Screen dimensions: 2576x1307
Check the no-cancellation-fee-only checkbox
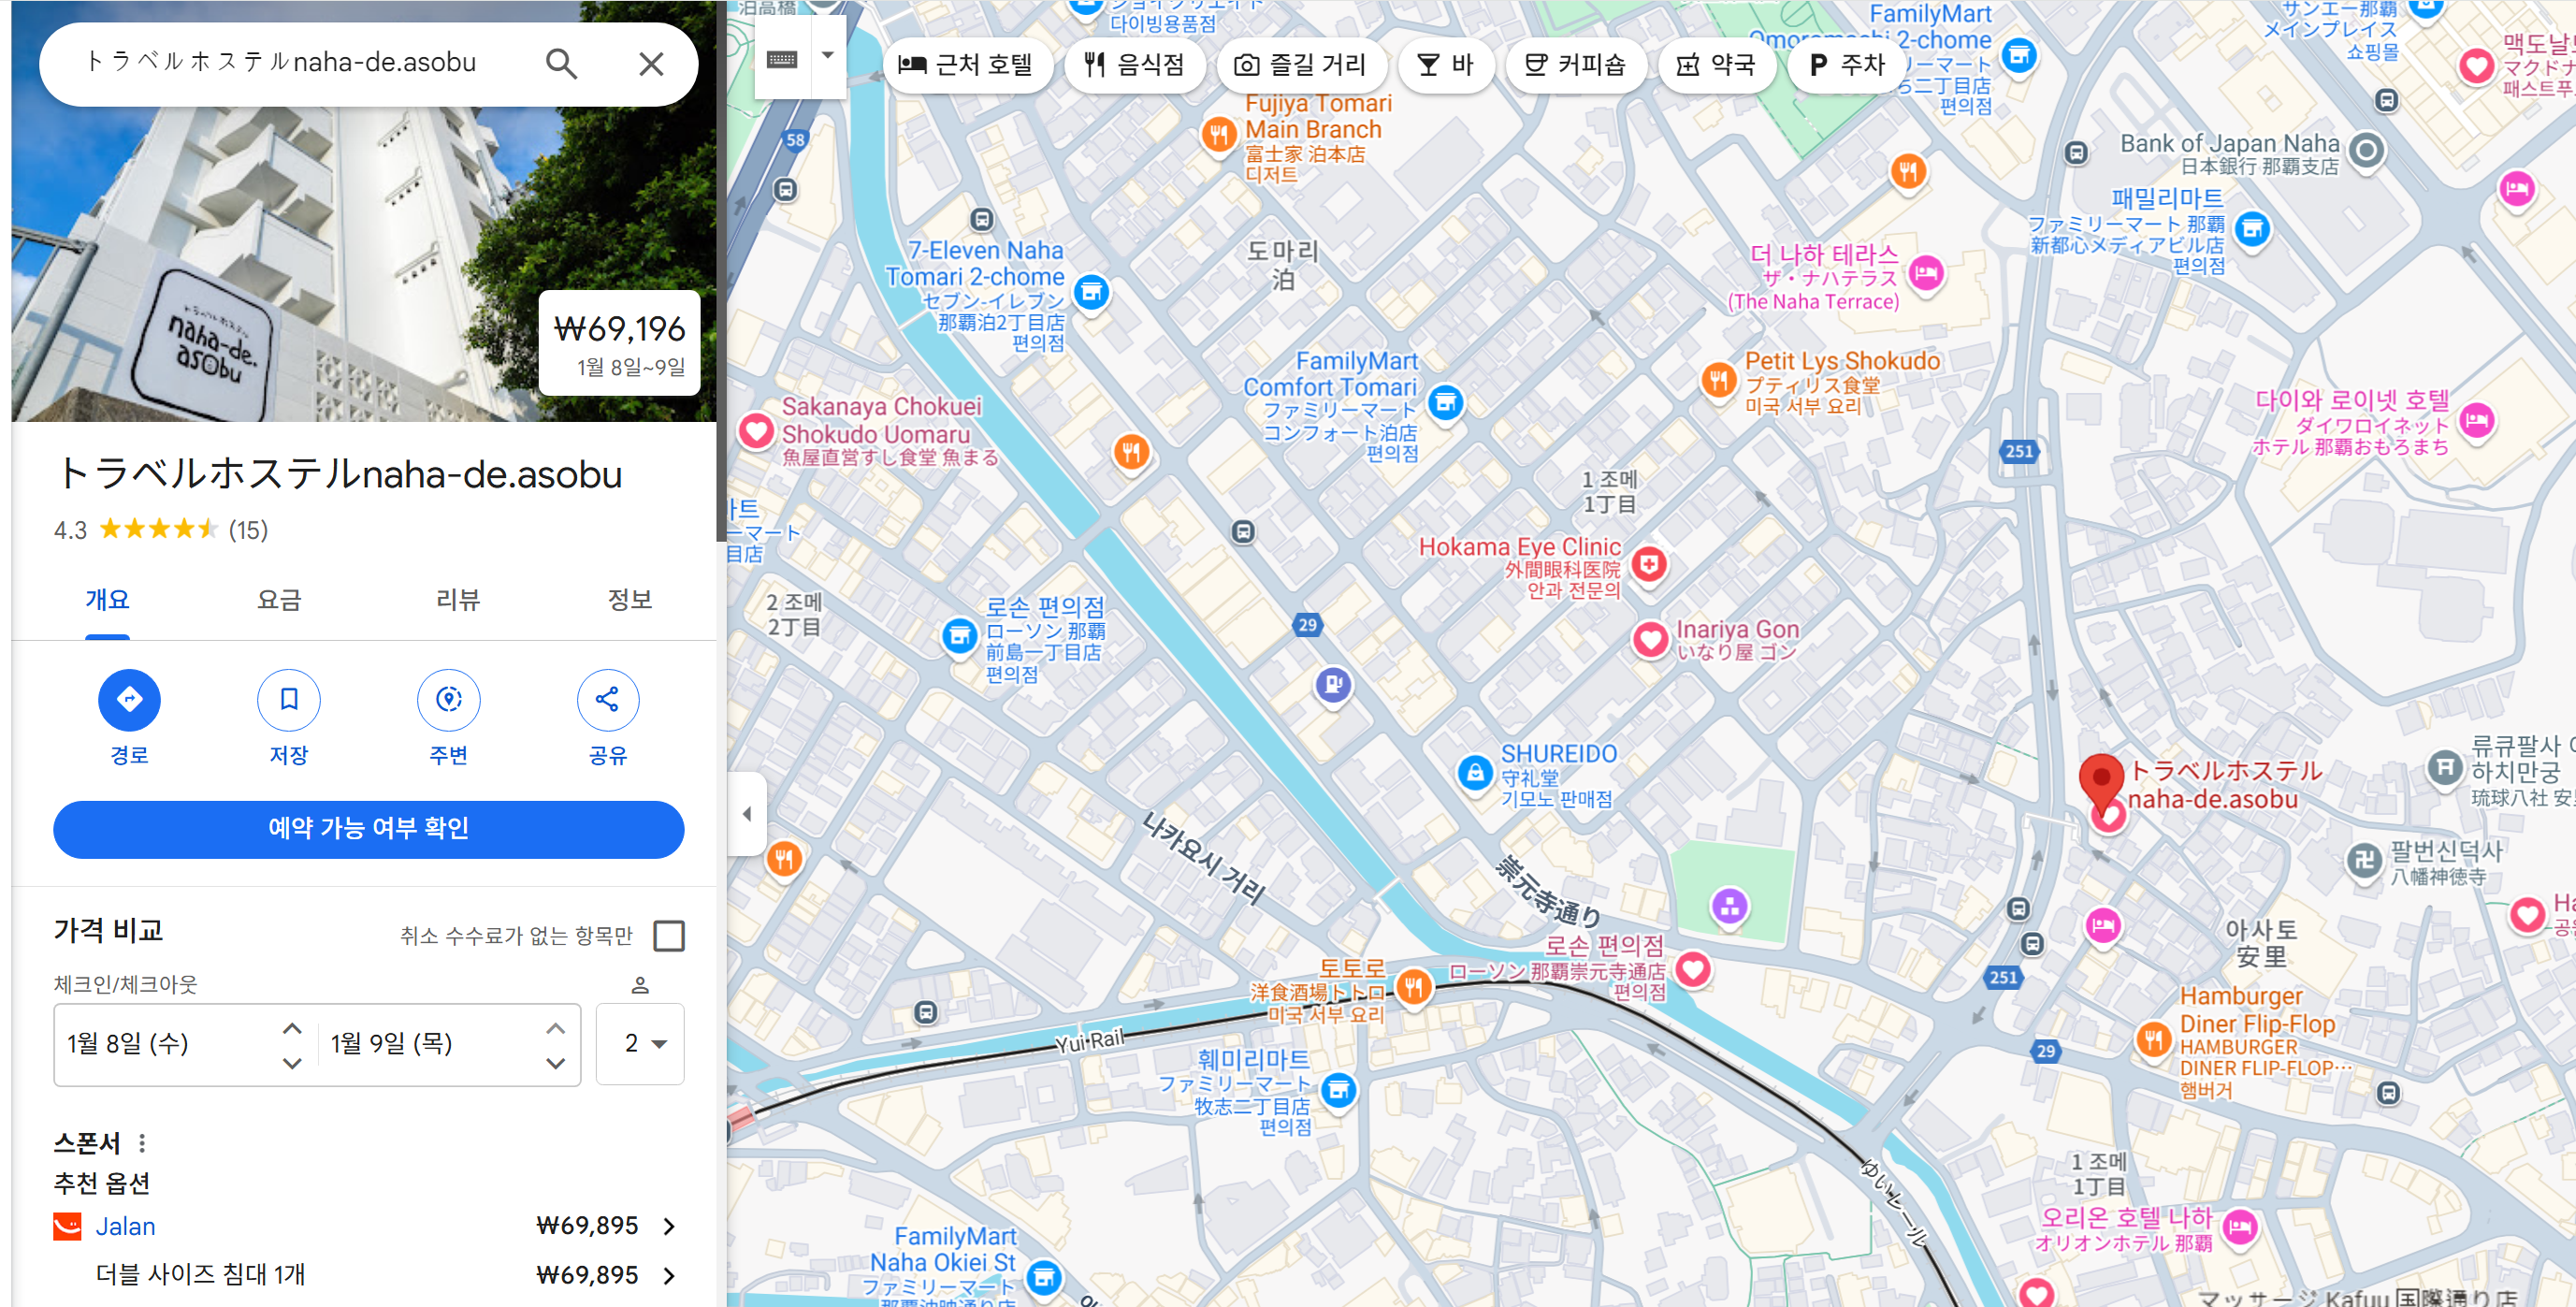pos(669,936)
